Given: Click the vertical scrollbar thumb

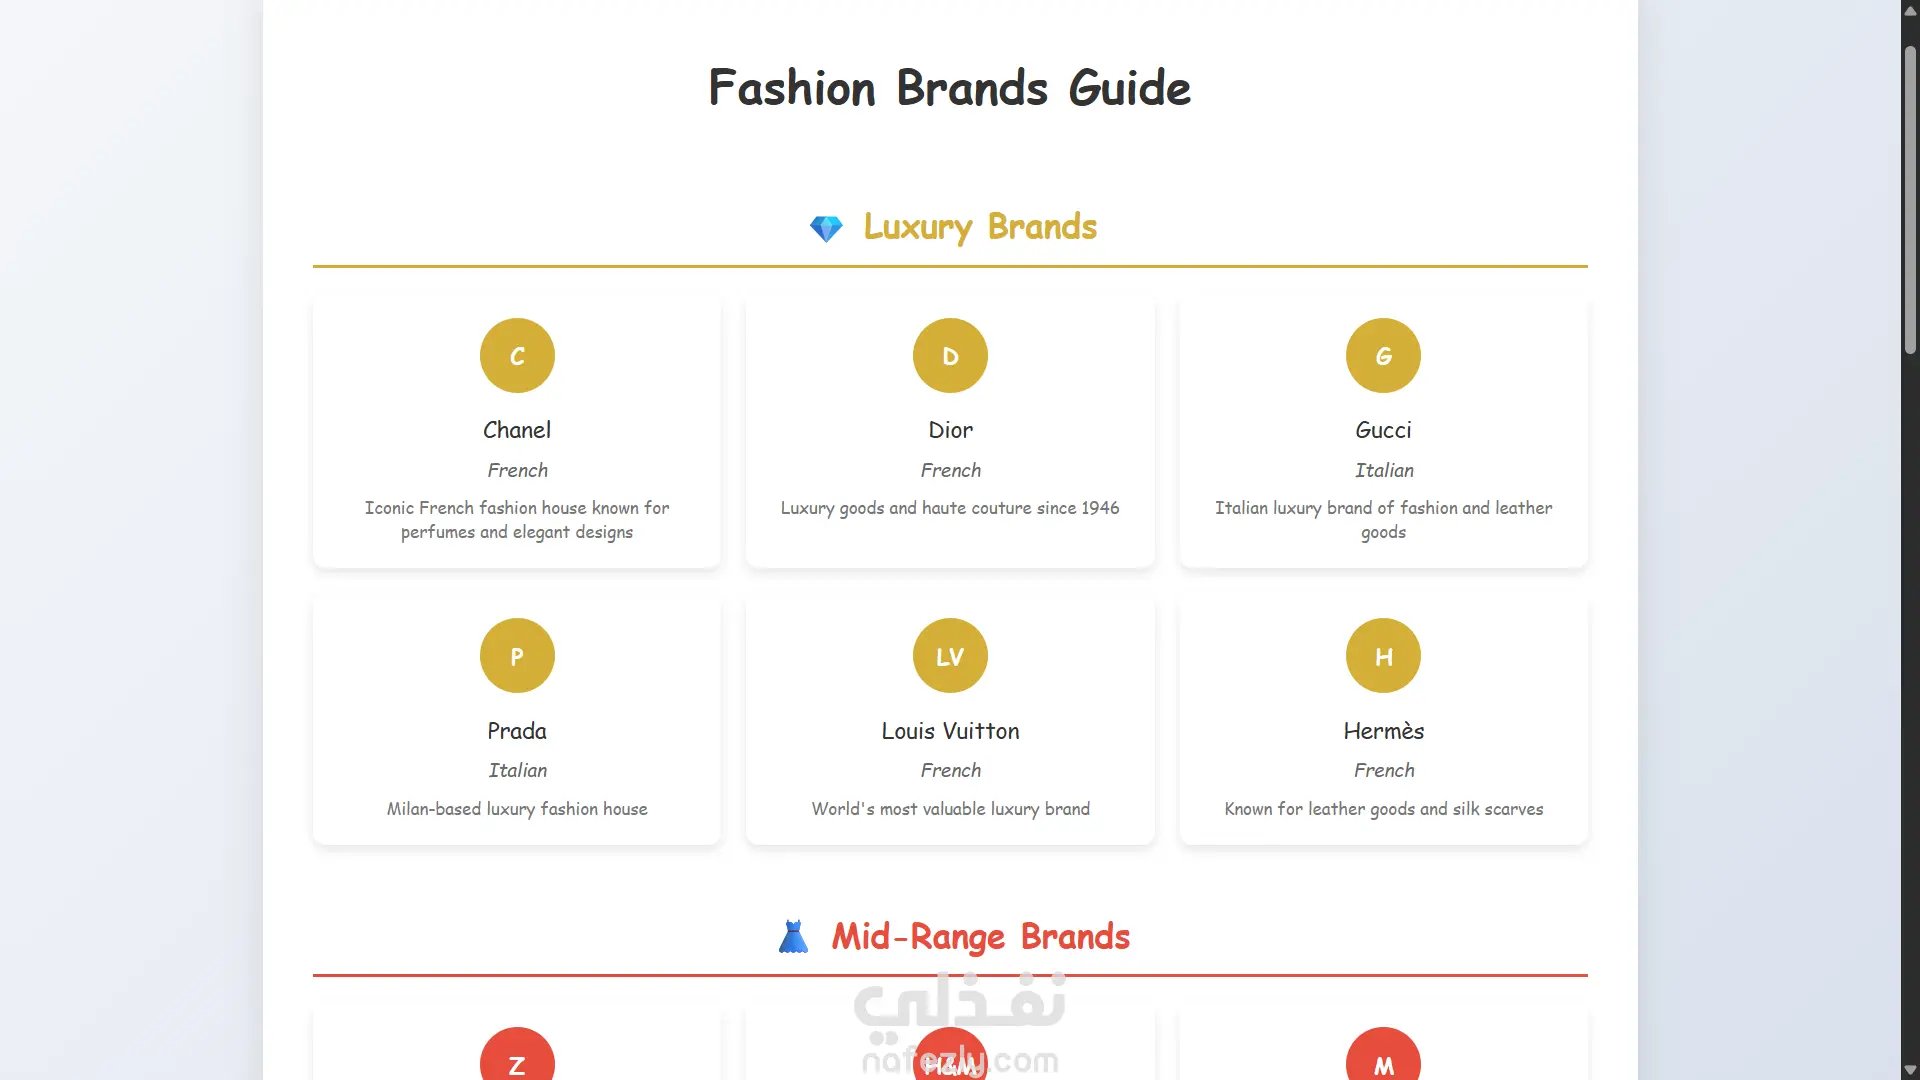Looking at the screenshot, I should [1910, 200].
